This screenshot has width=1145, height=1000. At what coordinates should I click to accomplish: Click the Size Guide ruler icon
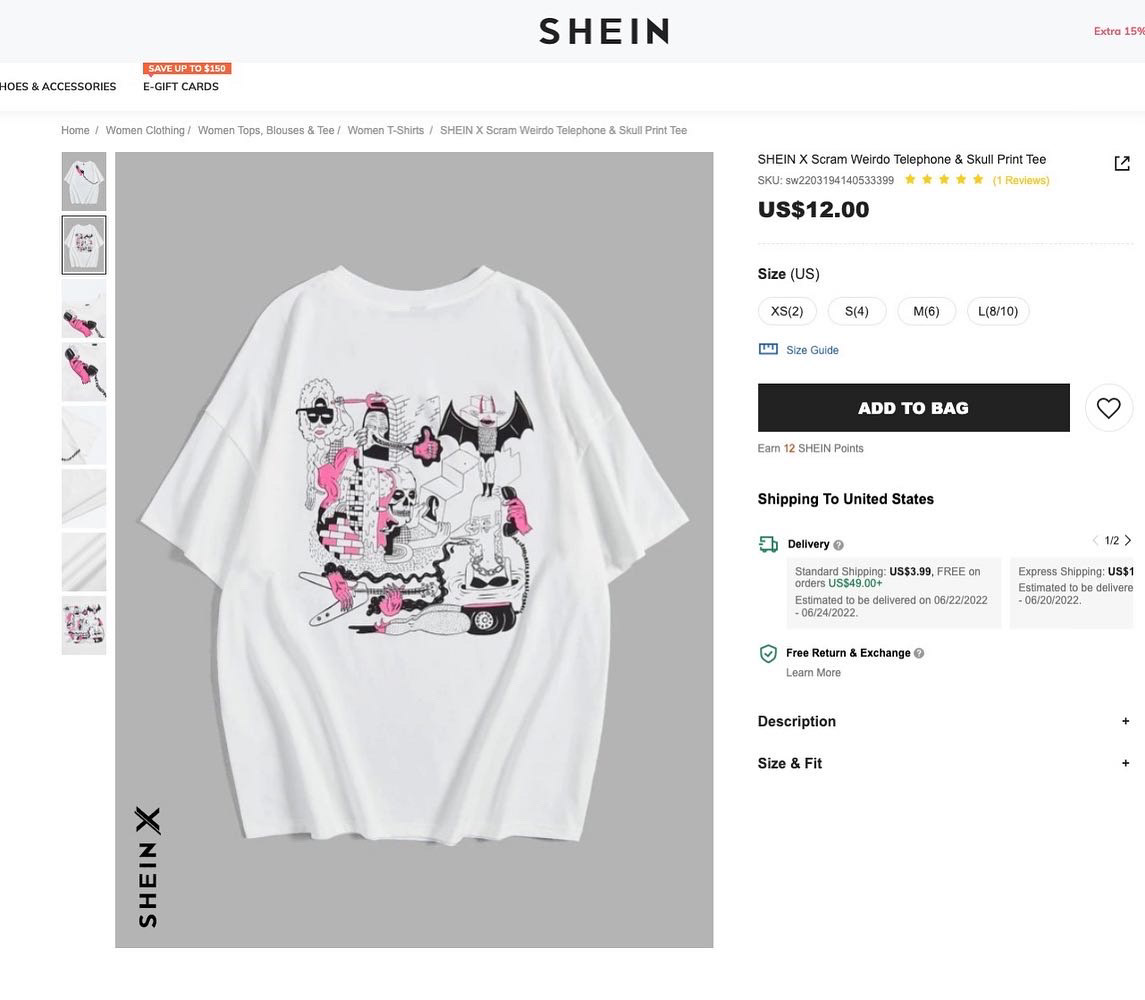point(768,349)
